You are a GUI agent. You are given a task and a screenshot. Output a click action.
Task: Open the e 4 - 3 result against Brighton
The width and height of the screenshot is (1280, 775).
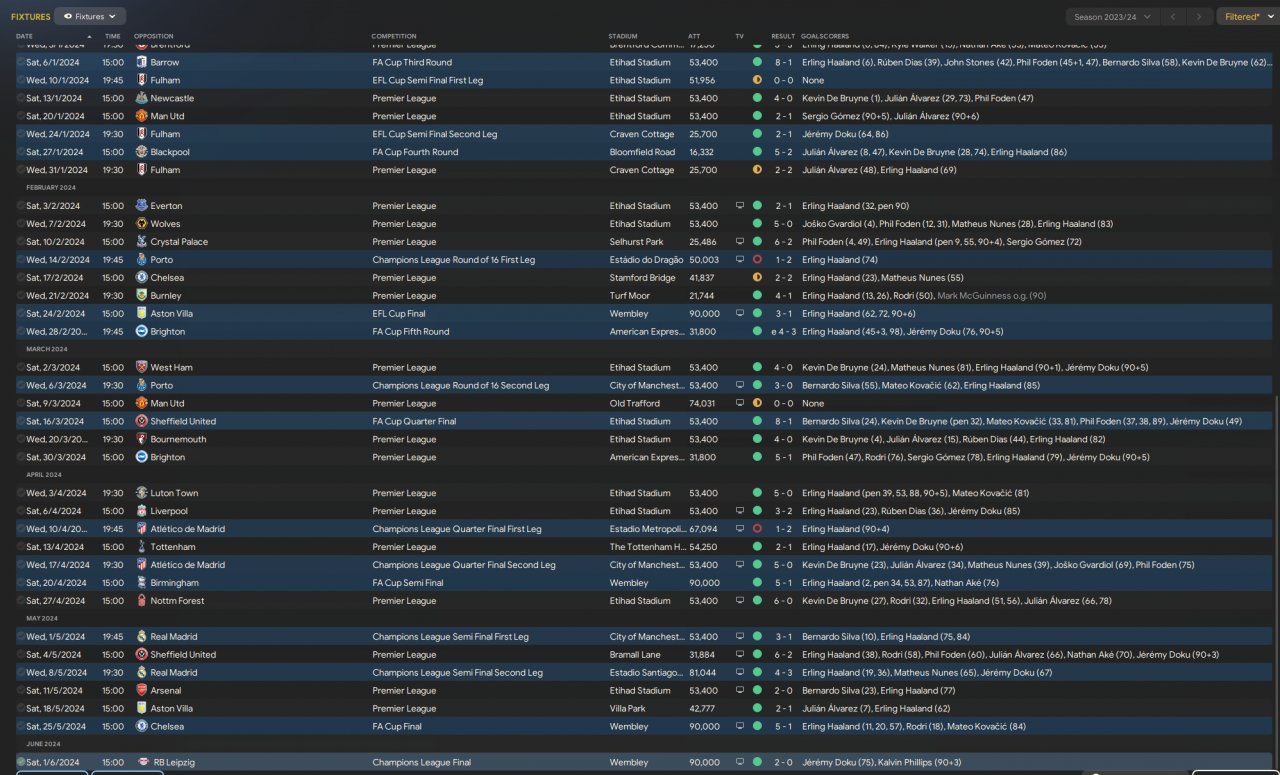click(x=782, y=332)
